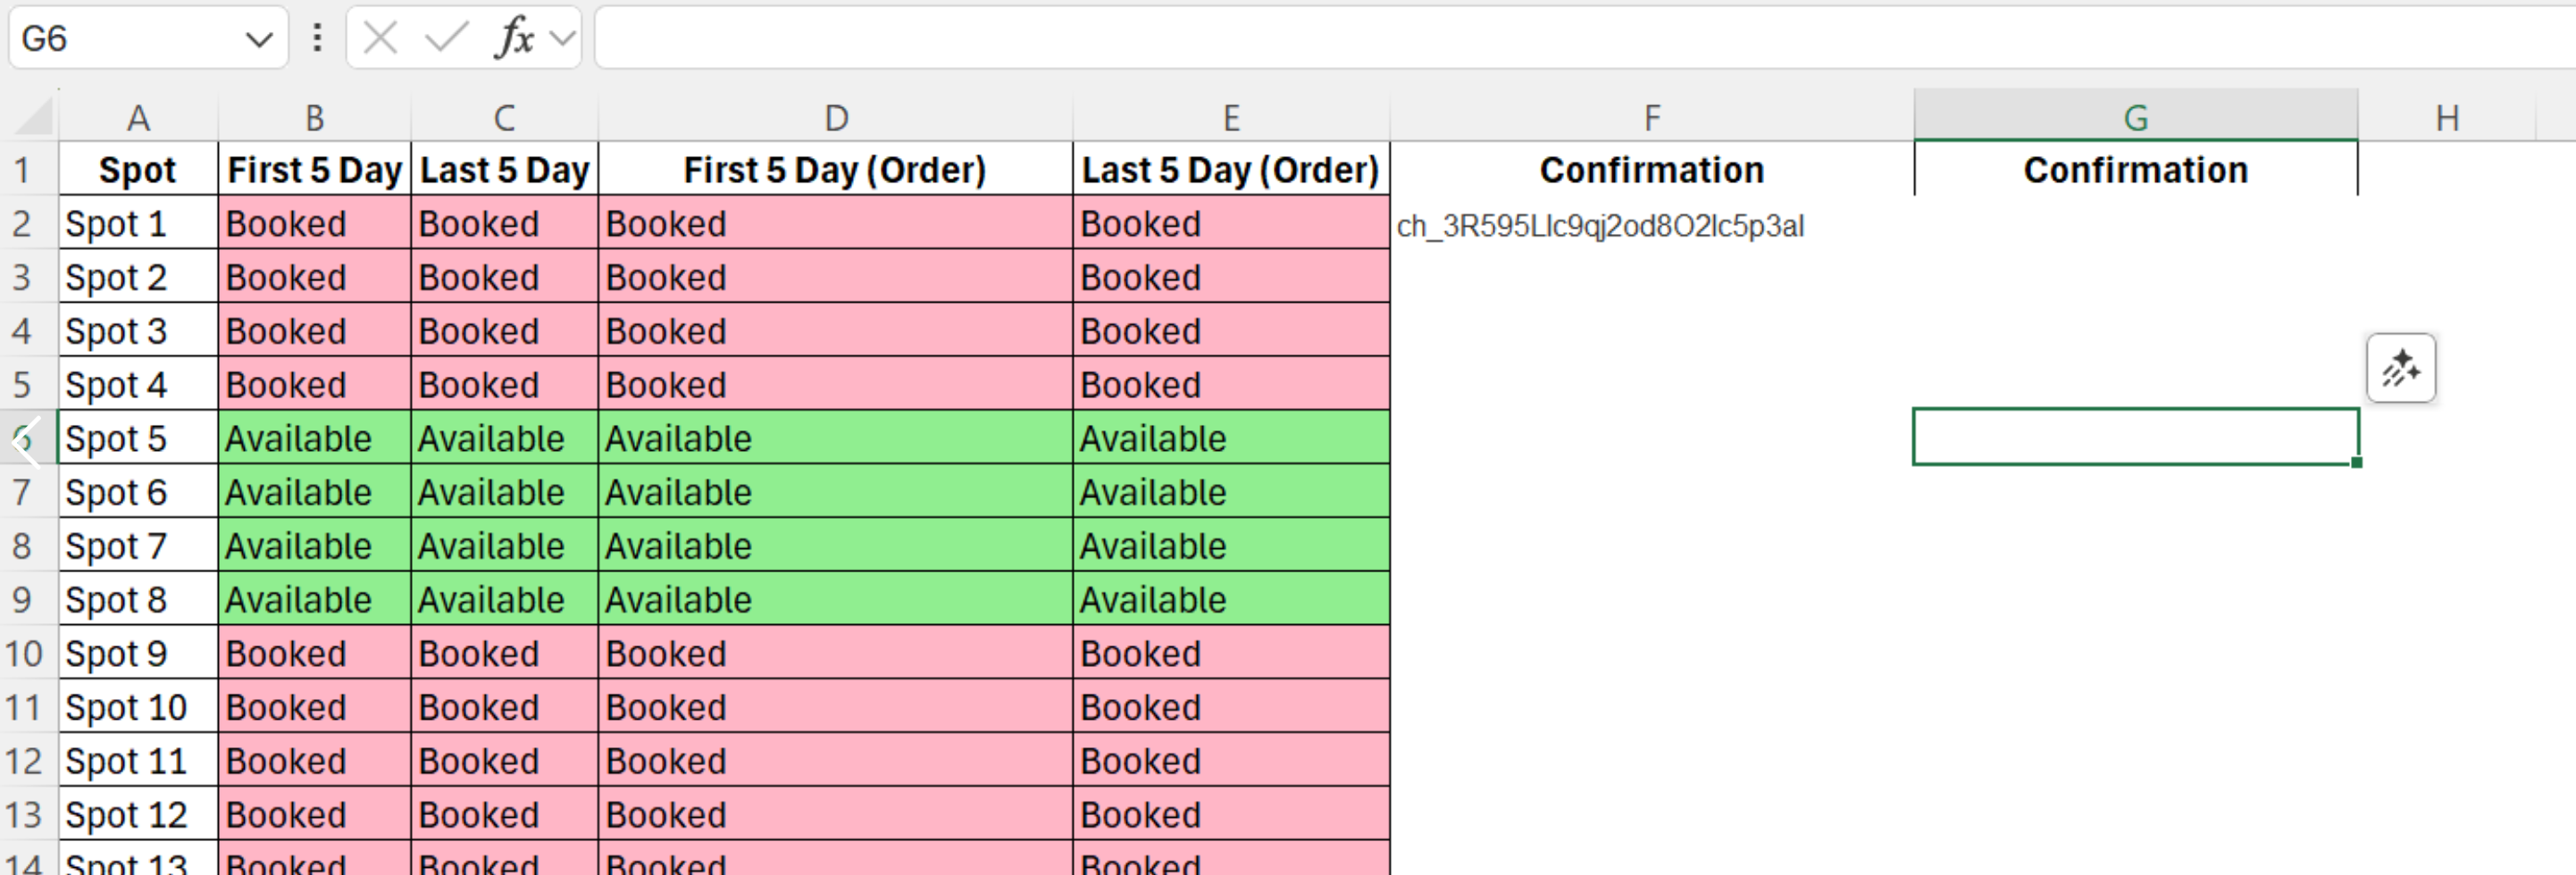
Task: Open the Name Box dropdown arrow
Action: (x=259, y=39)
